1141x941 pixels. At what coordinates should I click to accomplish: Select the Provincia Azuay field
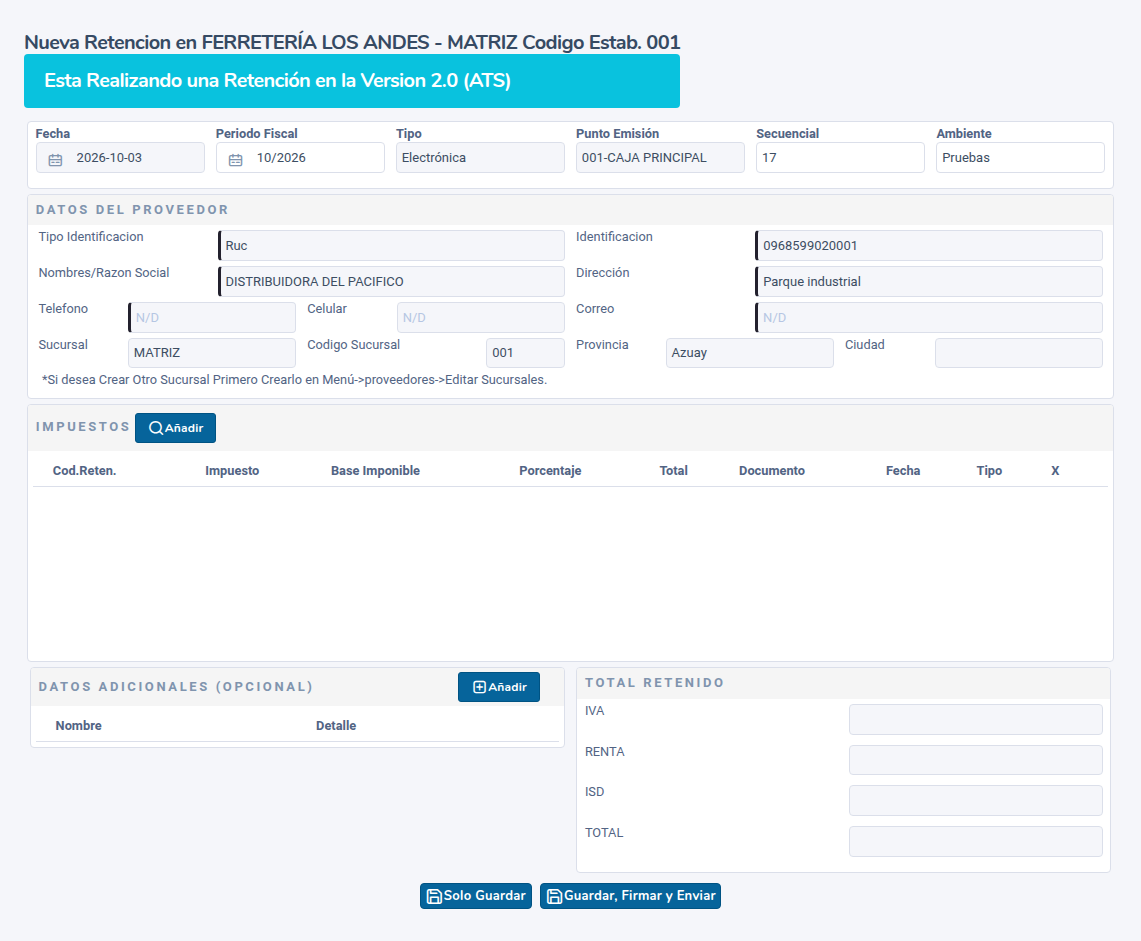pyautogui.click(x=750, y=353)
